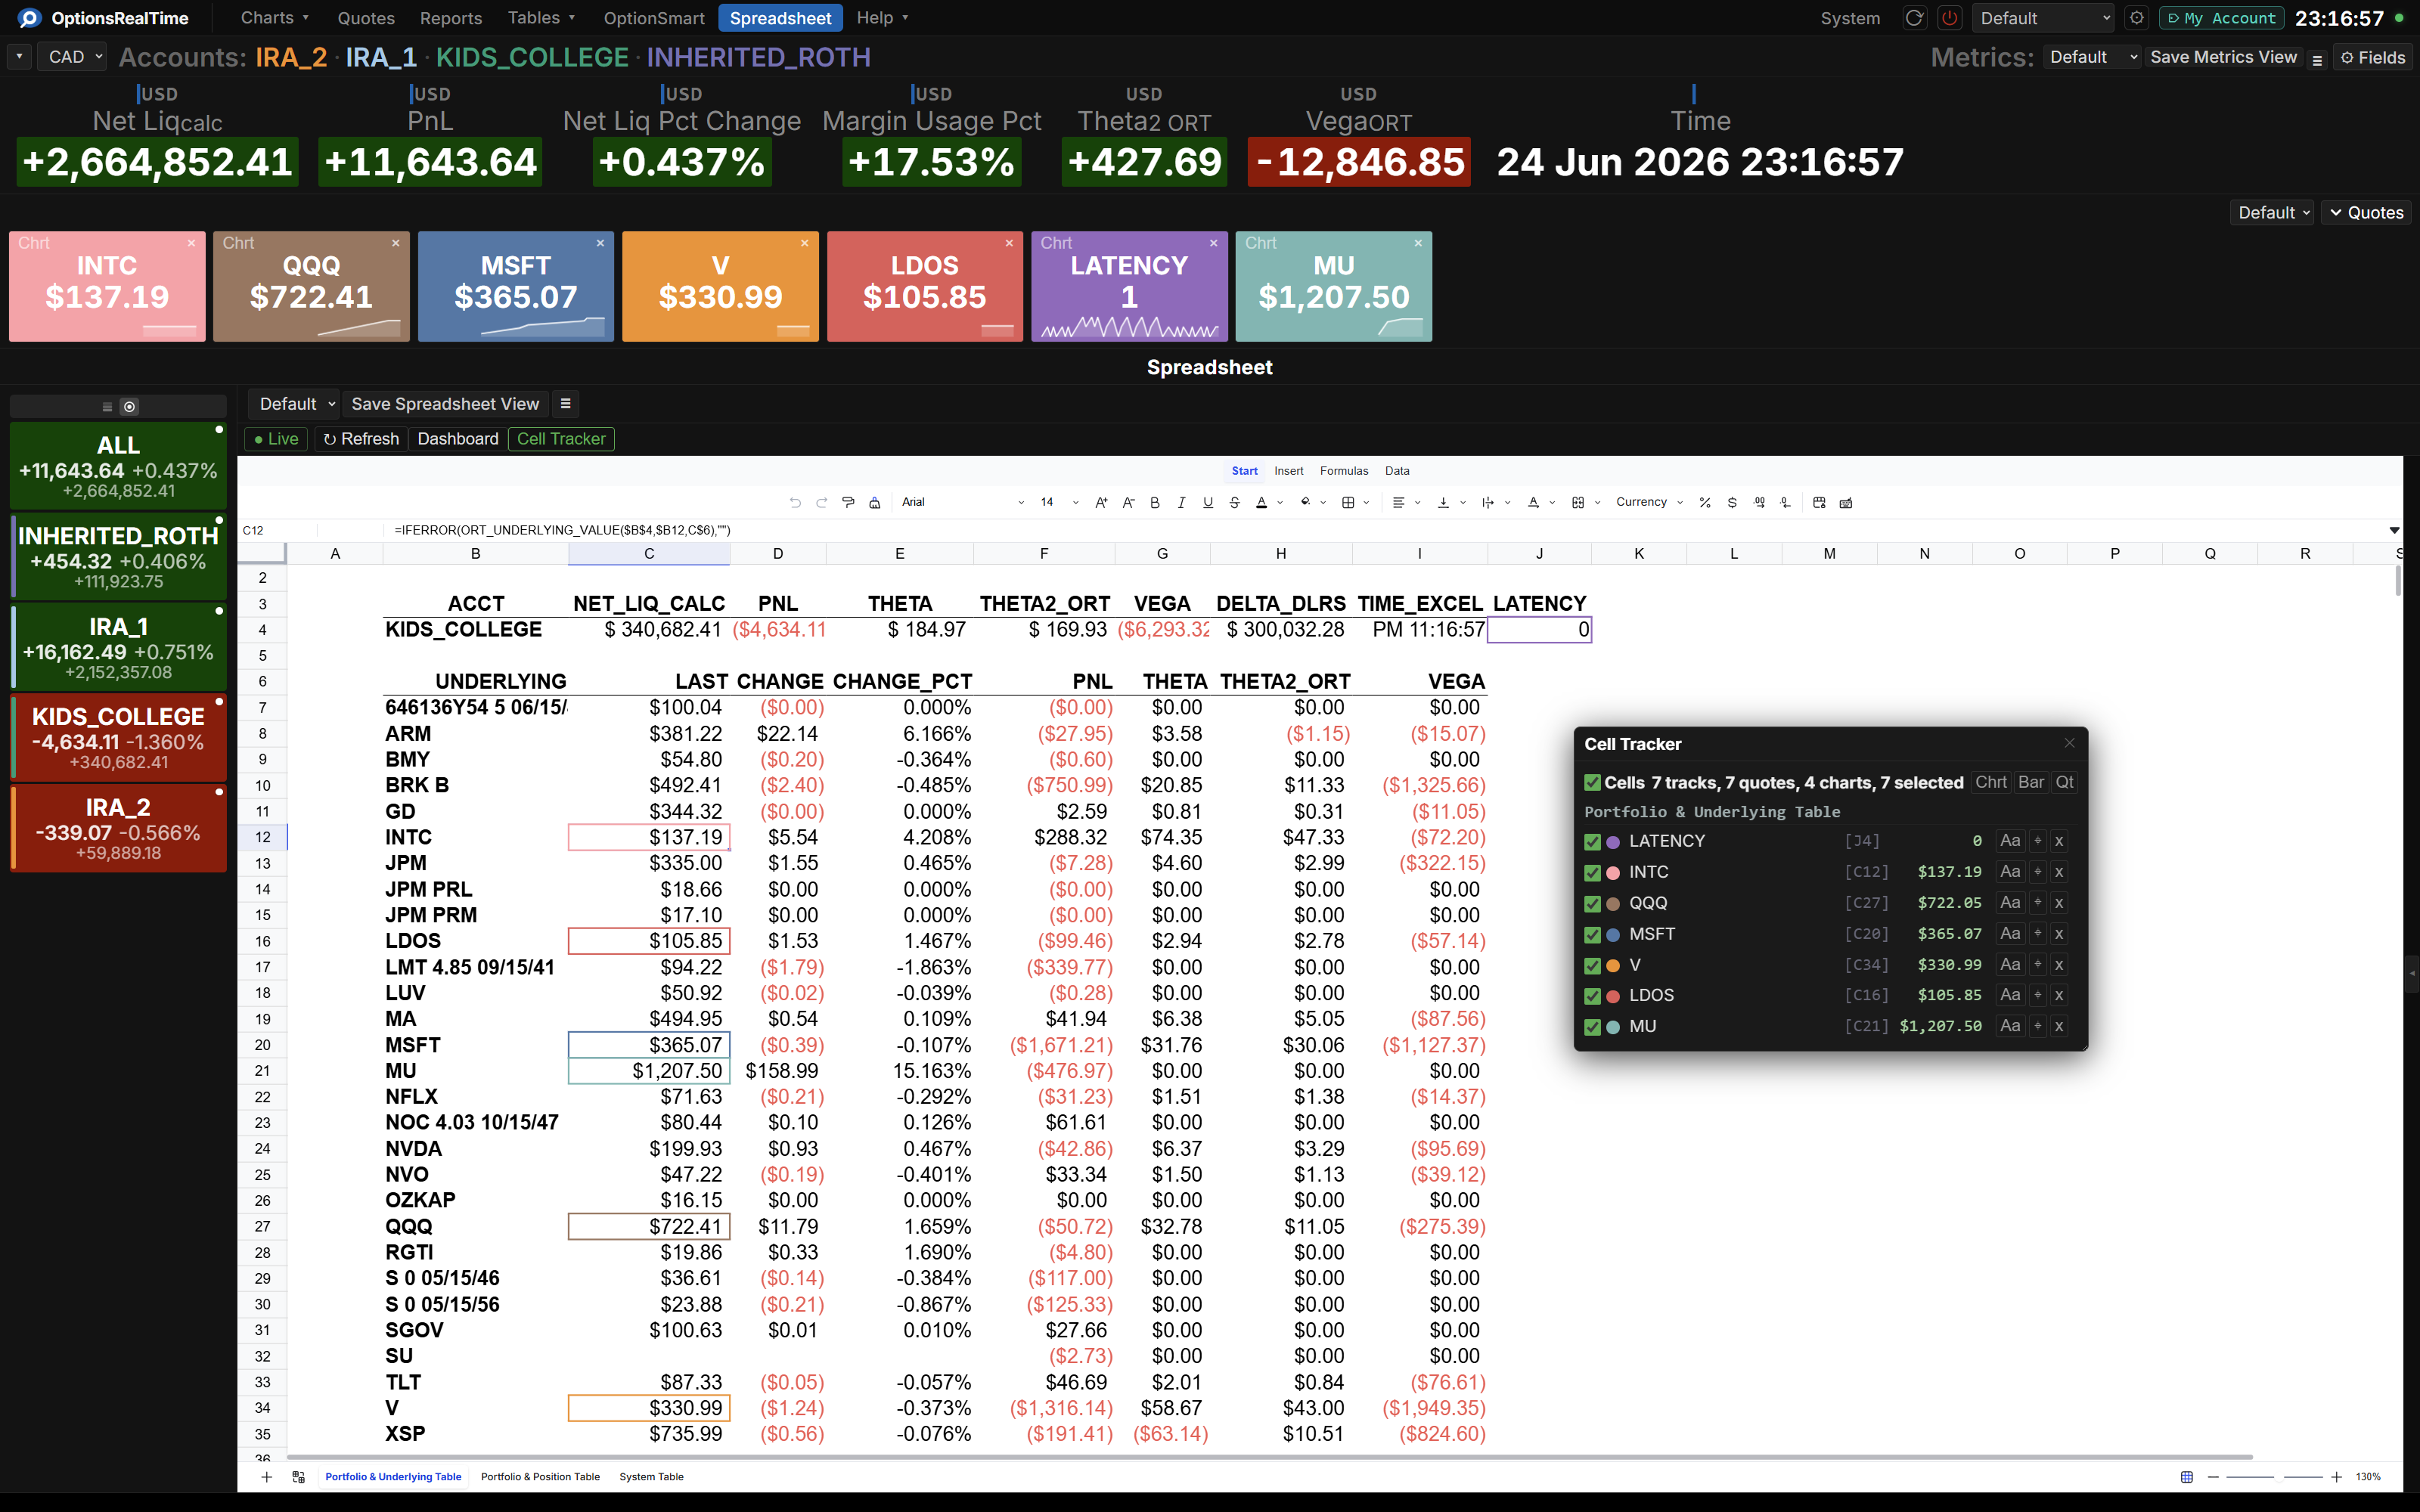Open the Metrics Default dropdown
Screen dimensions: 2420x1512
2093,57
